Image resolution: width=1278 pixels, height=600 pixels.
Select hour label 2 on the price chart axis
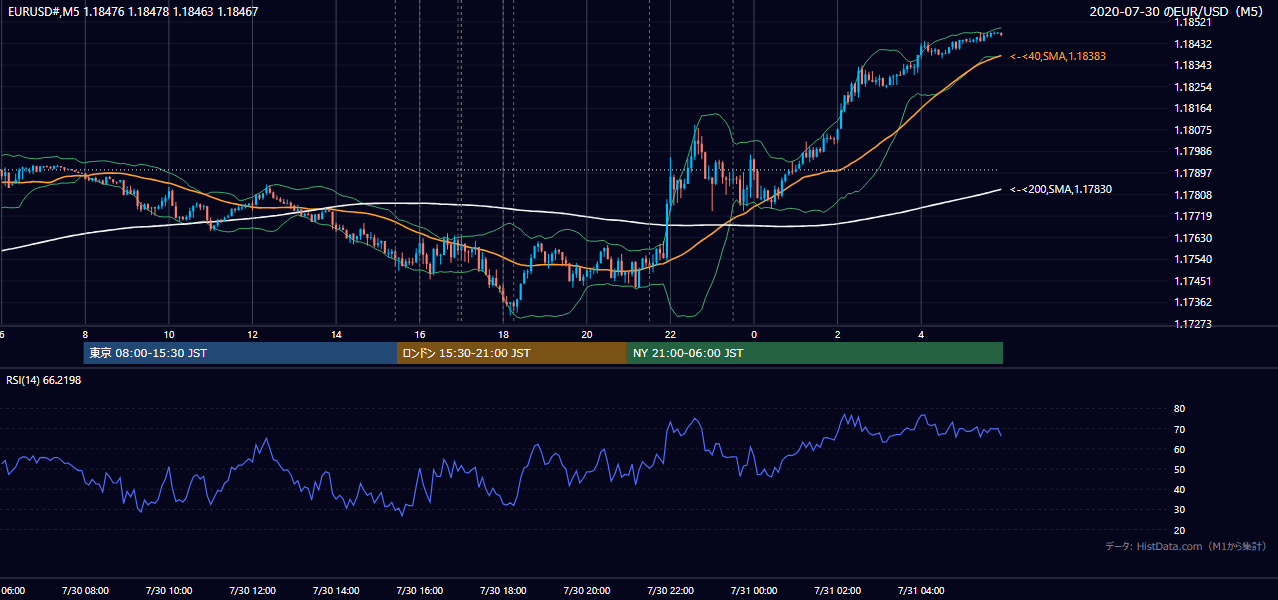(x=838, y=335)
